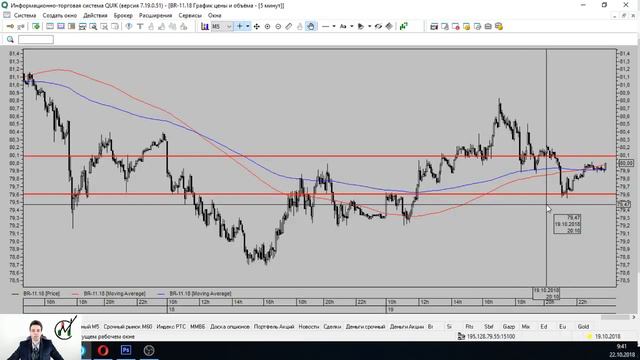Switch to Eu tab
The height and width of the screenshot is (360, 640).
point(562,327)
